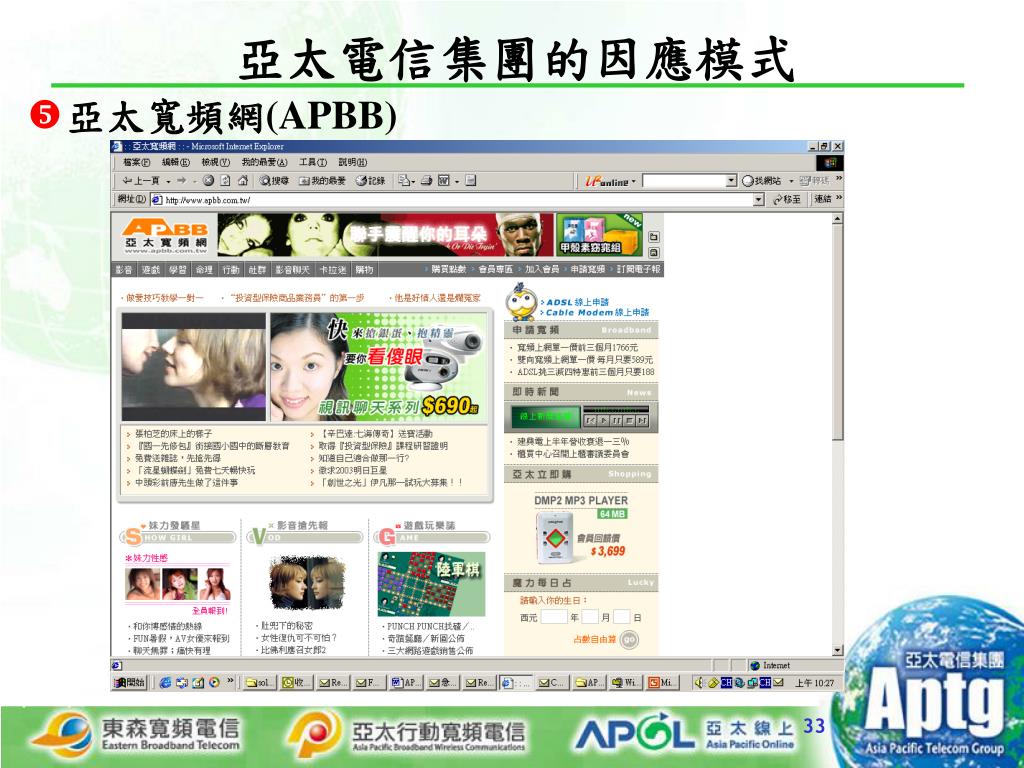Click the 陸軍棋 game thumbnail
This screenshot has height=768, width=1024.
431,584
